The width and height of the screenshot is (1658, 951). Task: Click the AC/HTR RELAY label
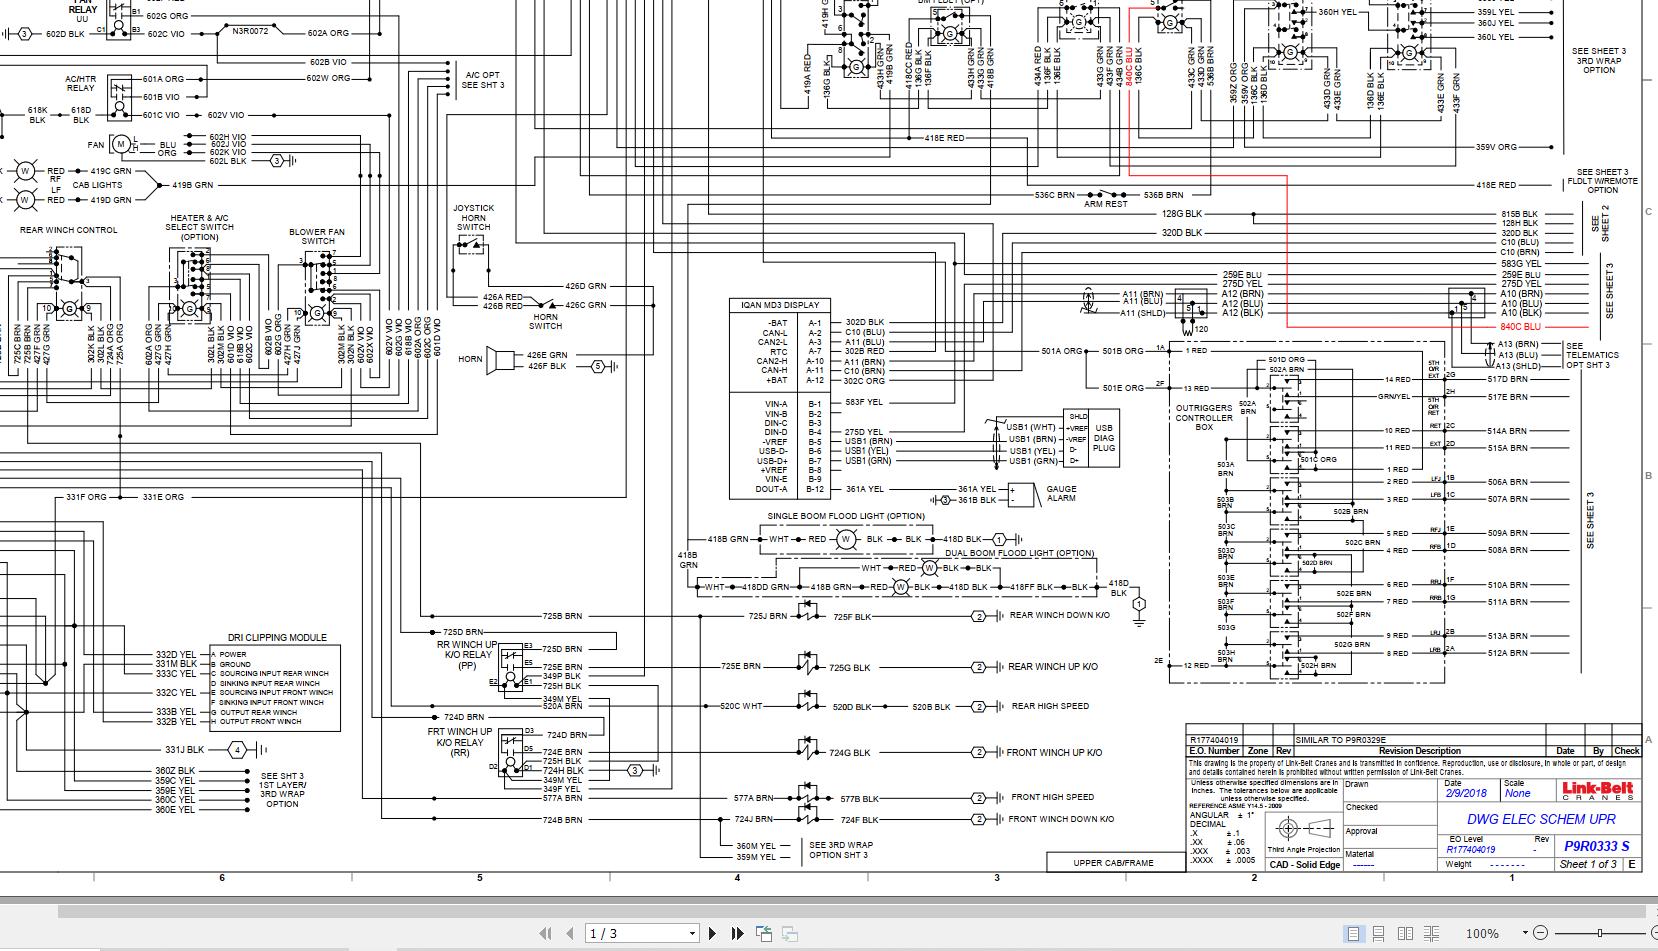81,83
